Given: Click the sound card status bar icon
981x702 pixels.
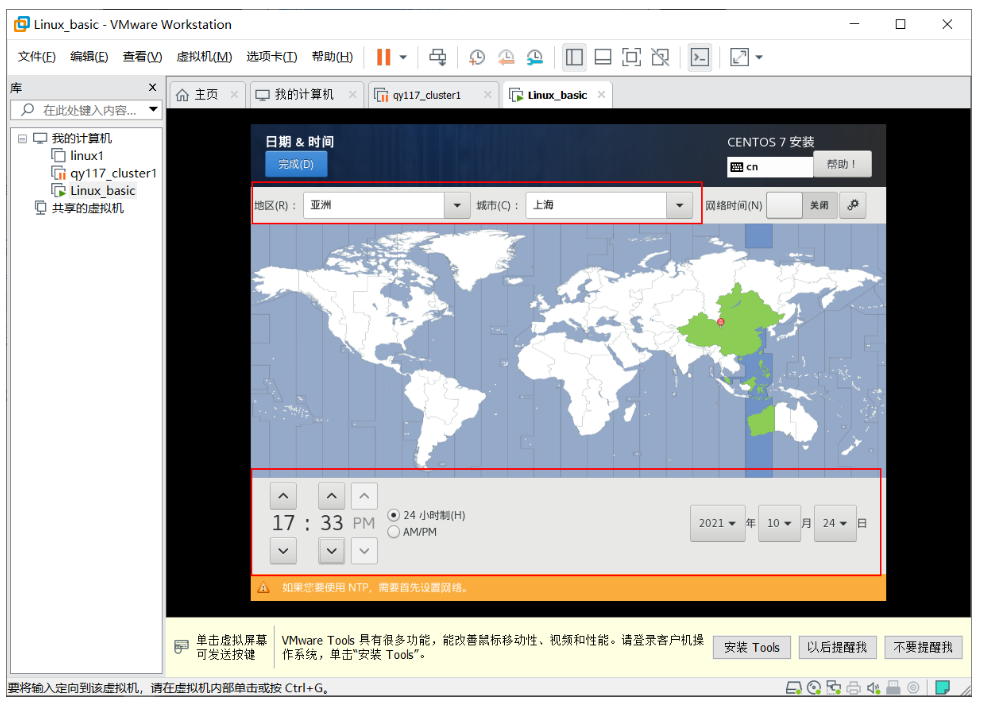Looking at the screenshot, I should point(873,688).
